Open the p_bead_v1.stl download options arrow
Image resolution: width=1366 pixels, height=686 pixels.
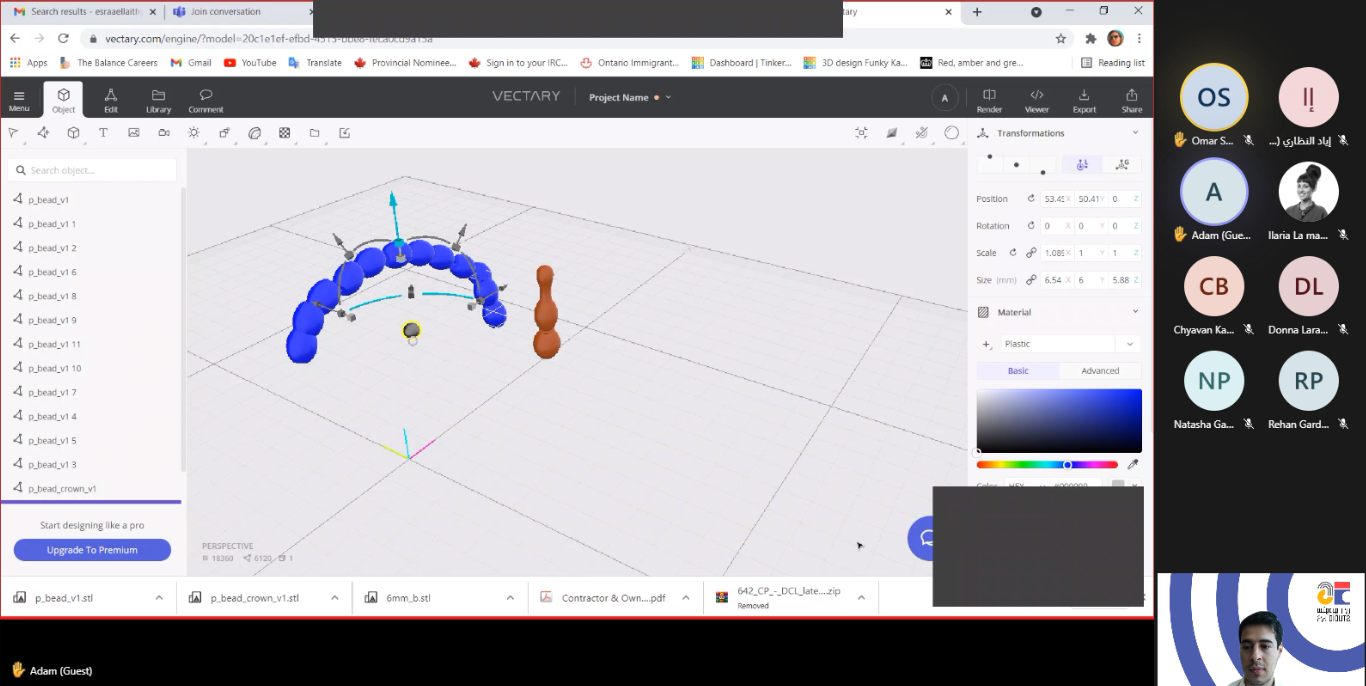[x=159, y=598]
